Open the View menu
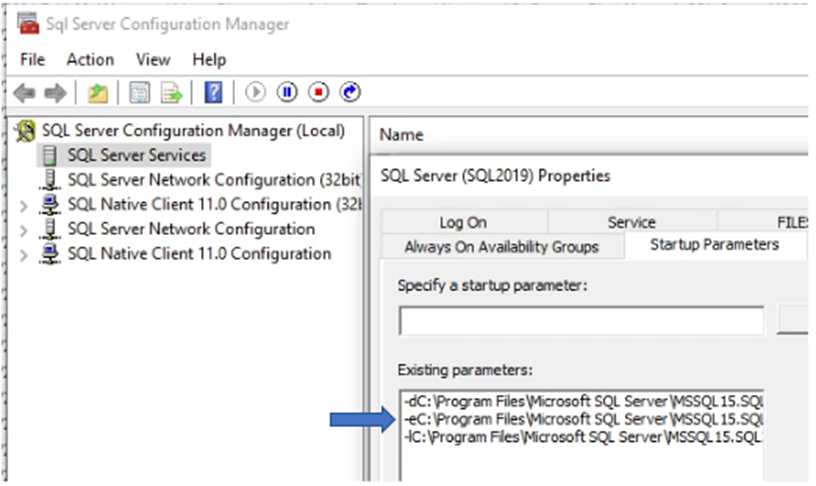 click(153, 60)
